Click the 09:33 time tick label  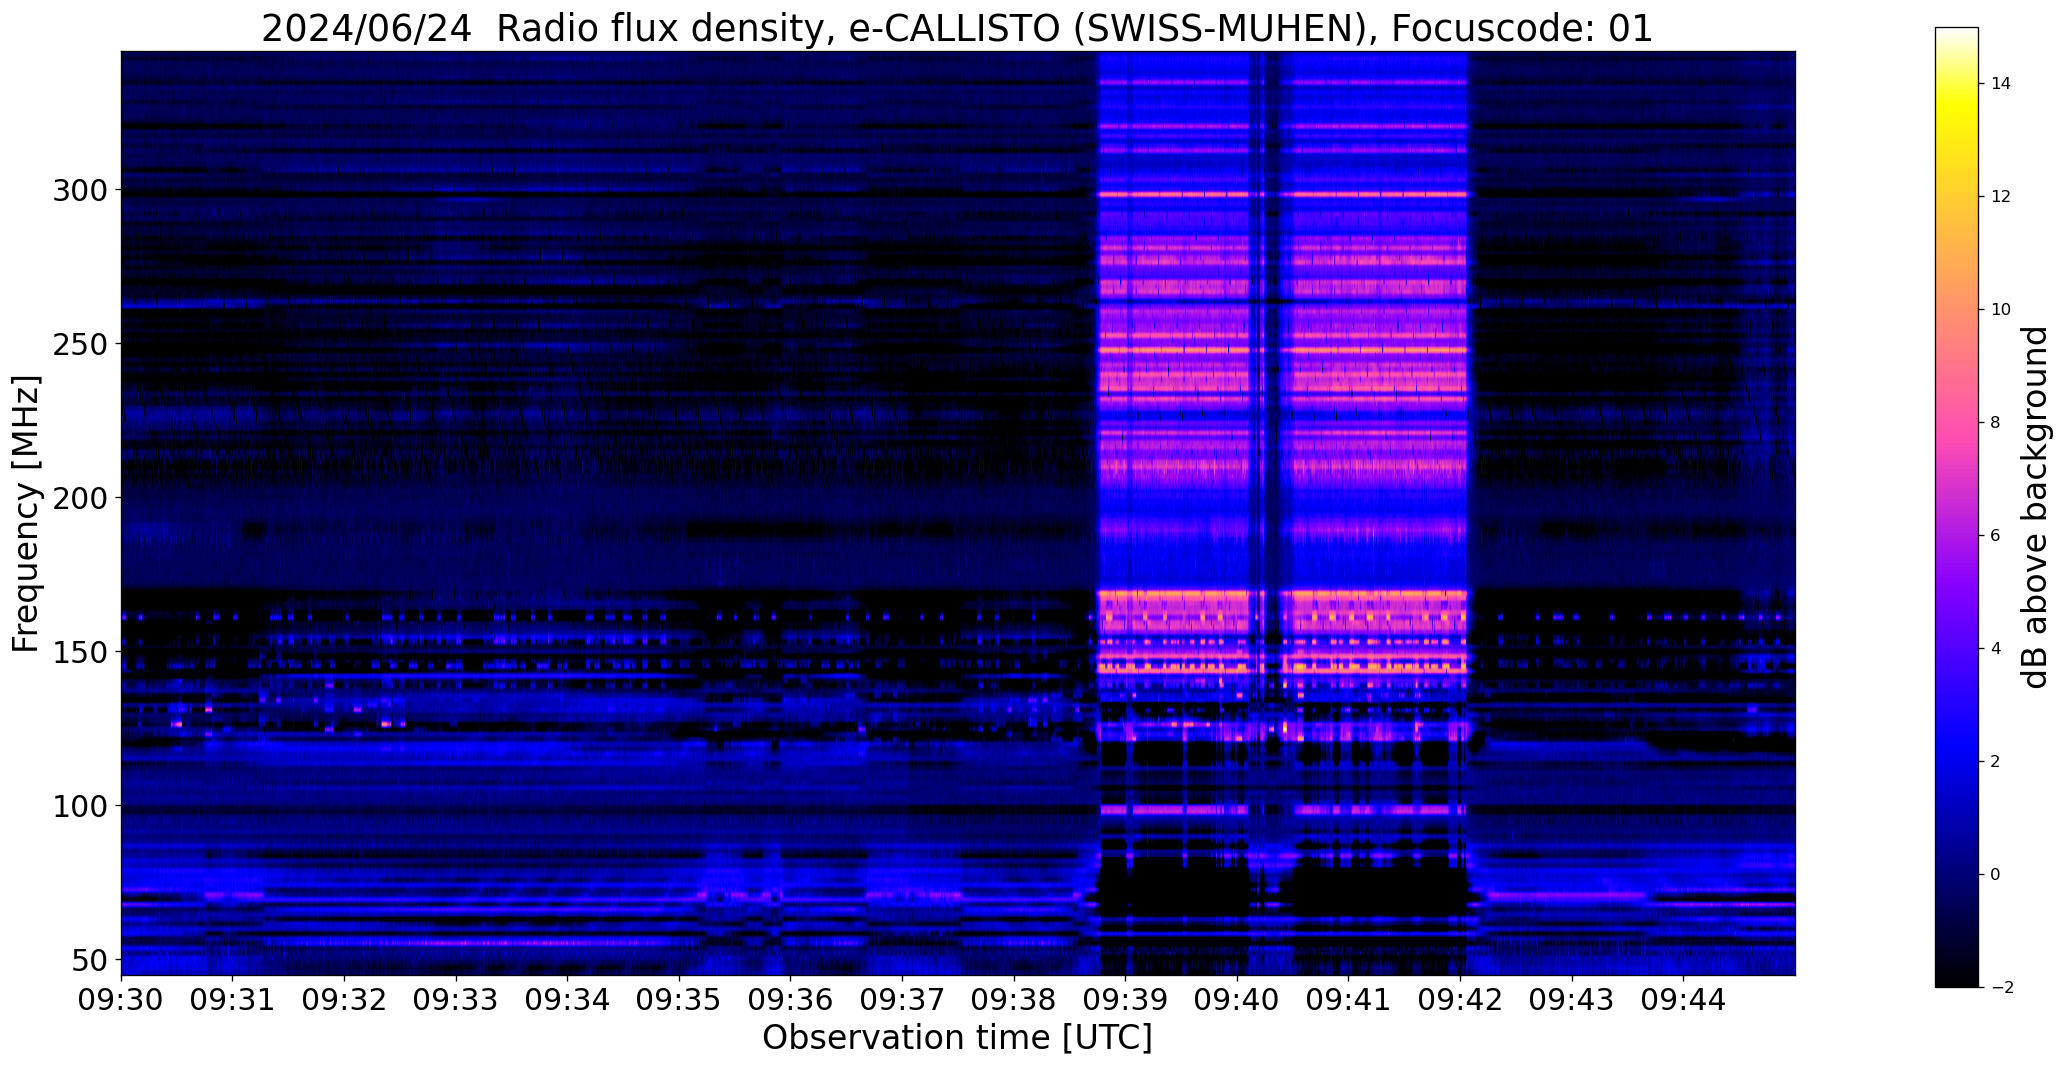[x=456, y=1000]
